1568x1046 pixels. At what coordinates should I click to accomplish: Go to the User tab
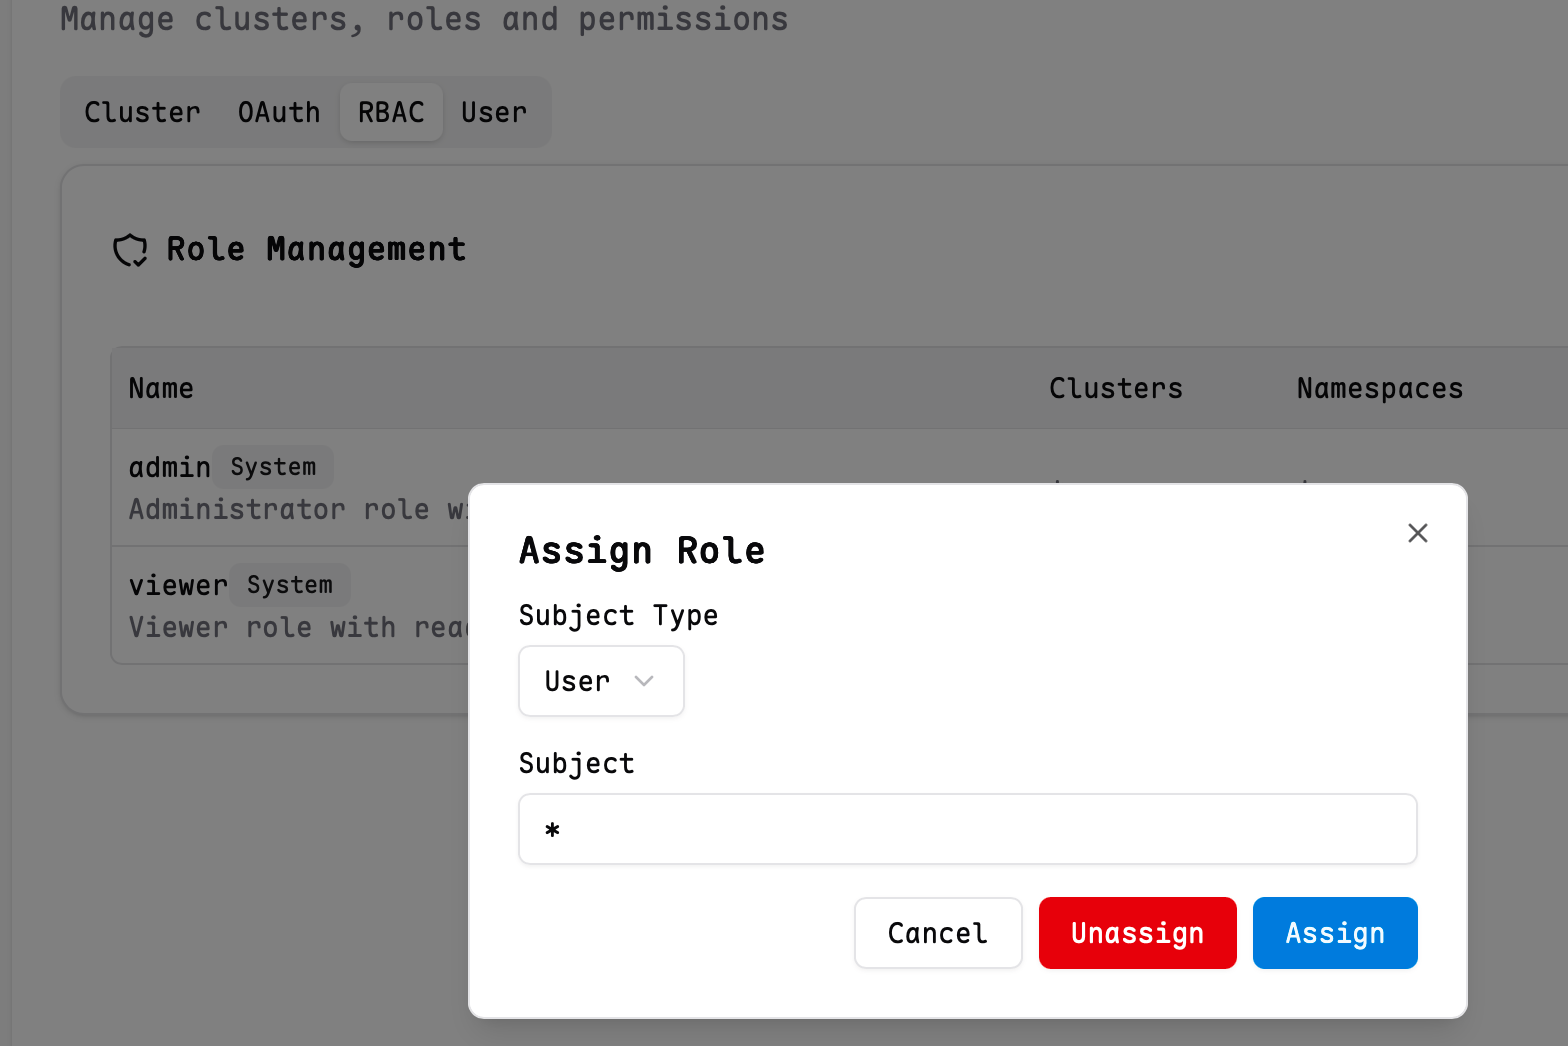tap(494, 112)
